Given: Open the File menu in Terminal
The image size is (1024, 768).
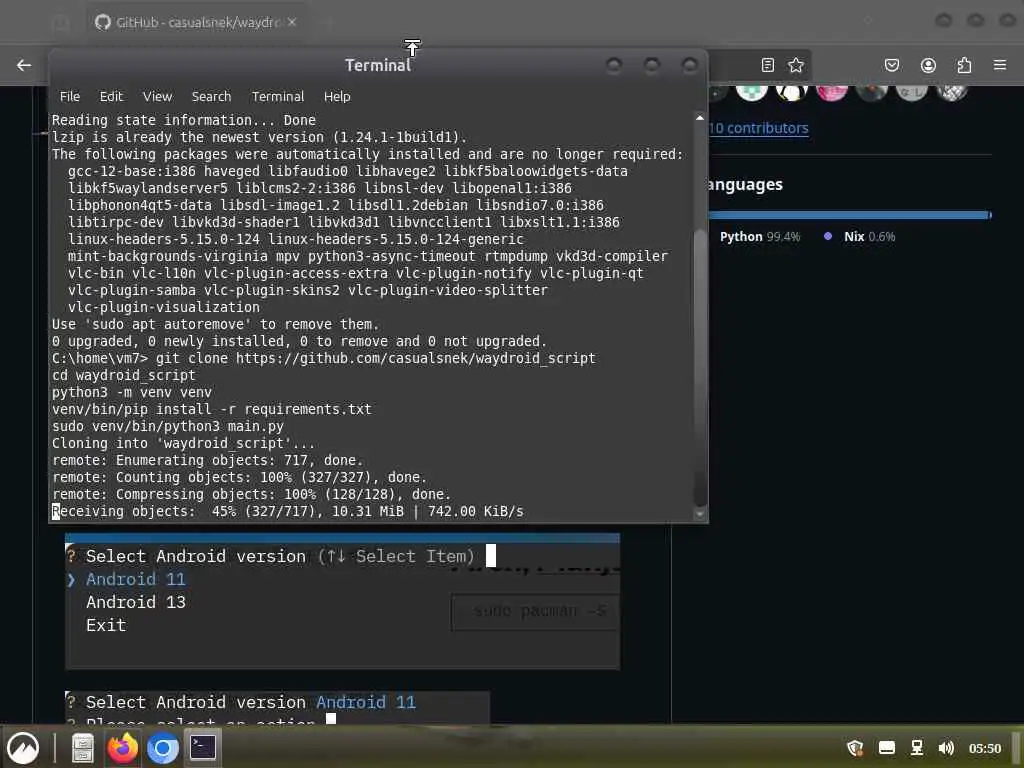Looking at the screenshot, I should (x=70, y=97).
